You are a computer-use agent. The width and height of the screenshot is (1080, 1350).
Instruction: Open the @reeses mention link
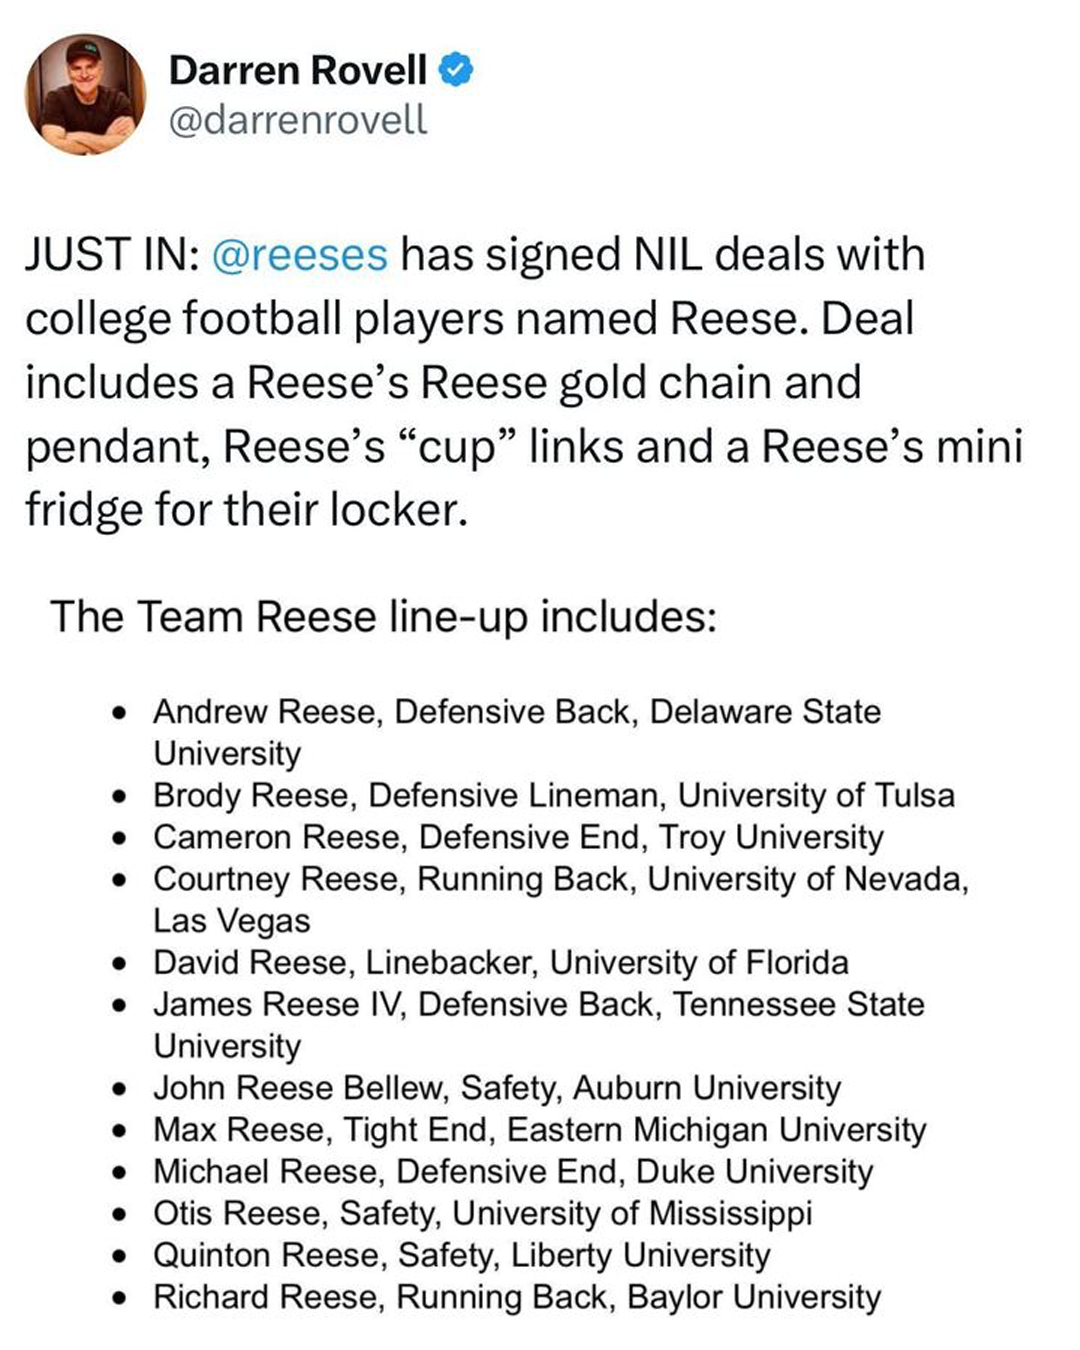[299, 254]
